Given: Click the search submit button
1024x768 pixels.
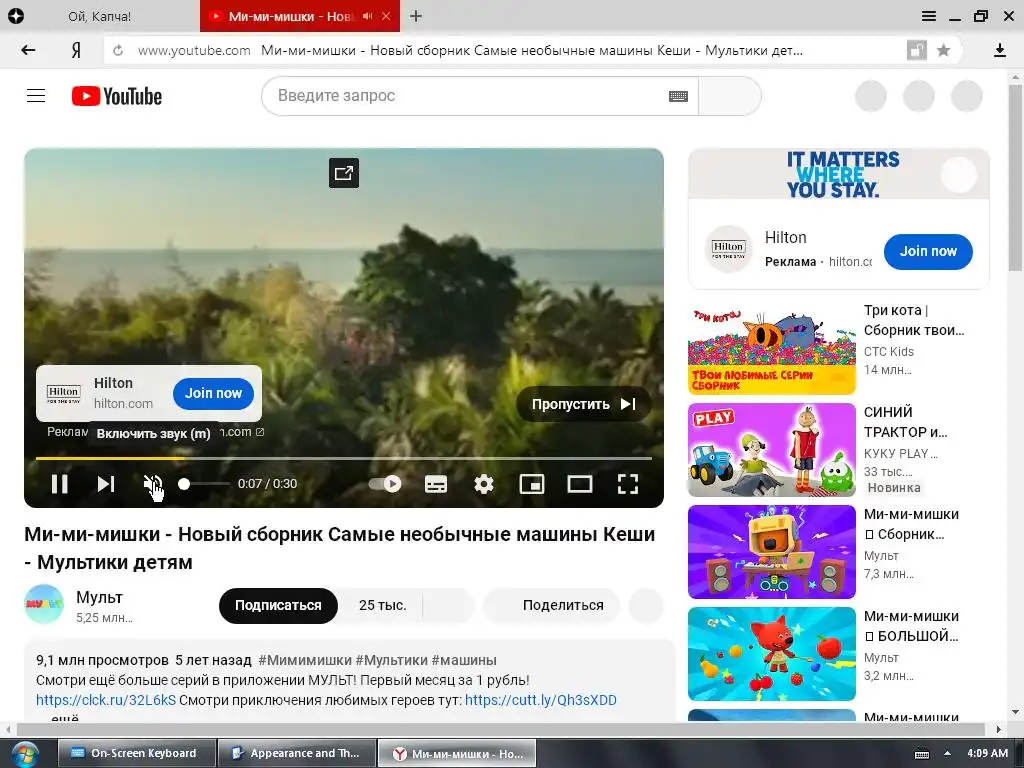Looking at the screenshot, I should tap(729, 96).
